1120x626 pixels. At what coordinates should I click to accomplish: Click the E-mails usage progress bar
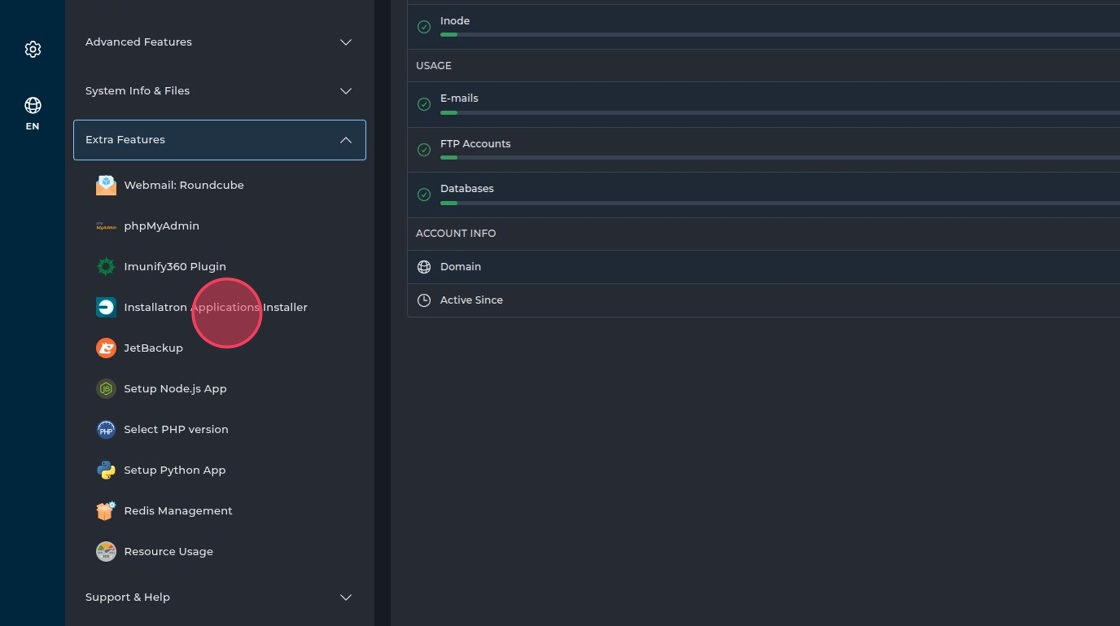(x=780, y=113)
